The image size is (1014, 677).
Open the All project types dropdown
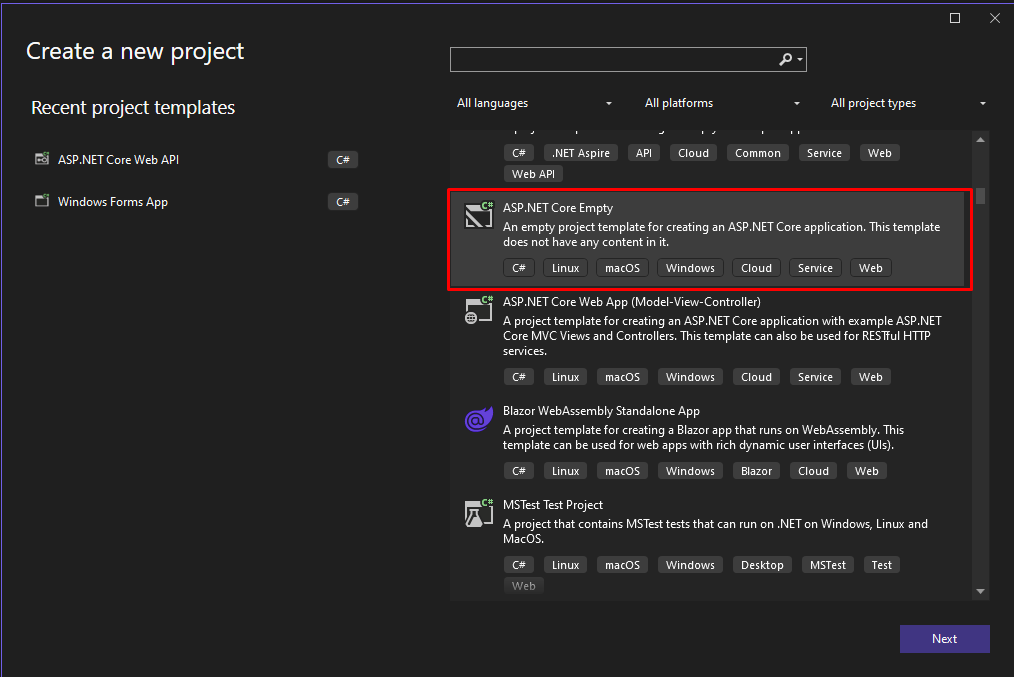908,103
